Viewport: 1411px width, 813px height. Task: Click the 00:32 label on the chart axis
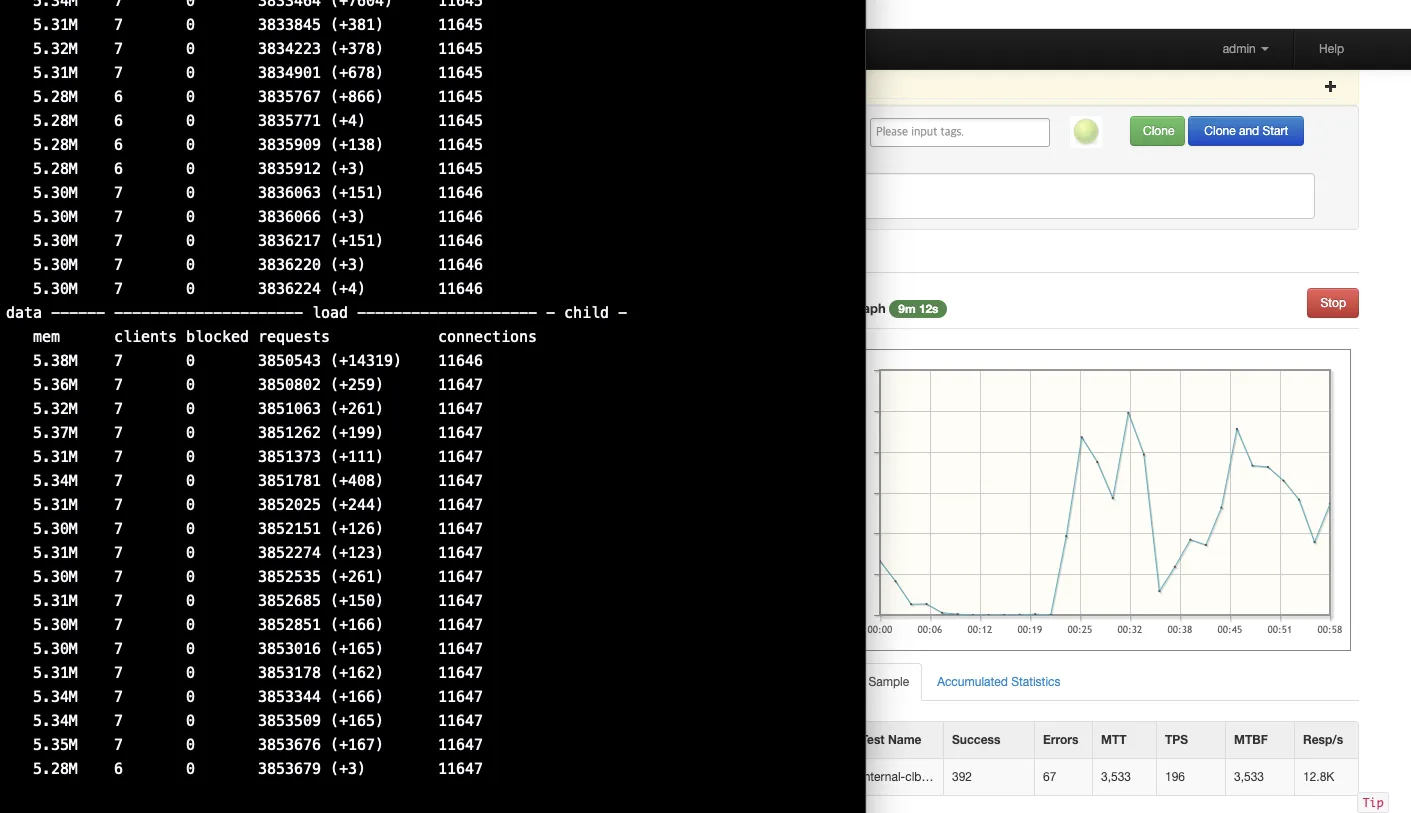coord(1129,630)
